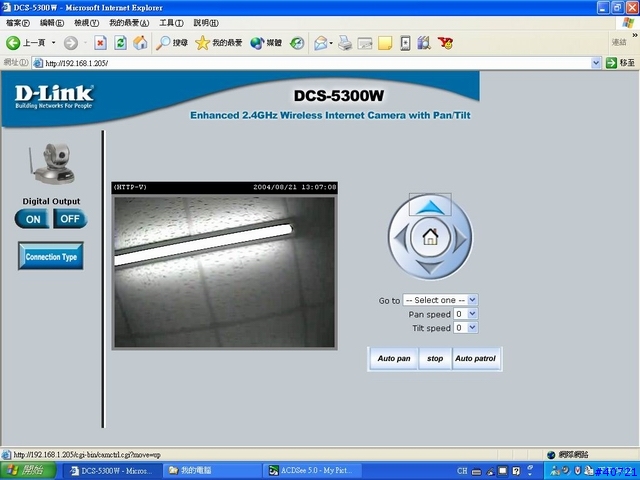
Task: Open the Media globe toolbar button
Action: [x=266, y=43]
